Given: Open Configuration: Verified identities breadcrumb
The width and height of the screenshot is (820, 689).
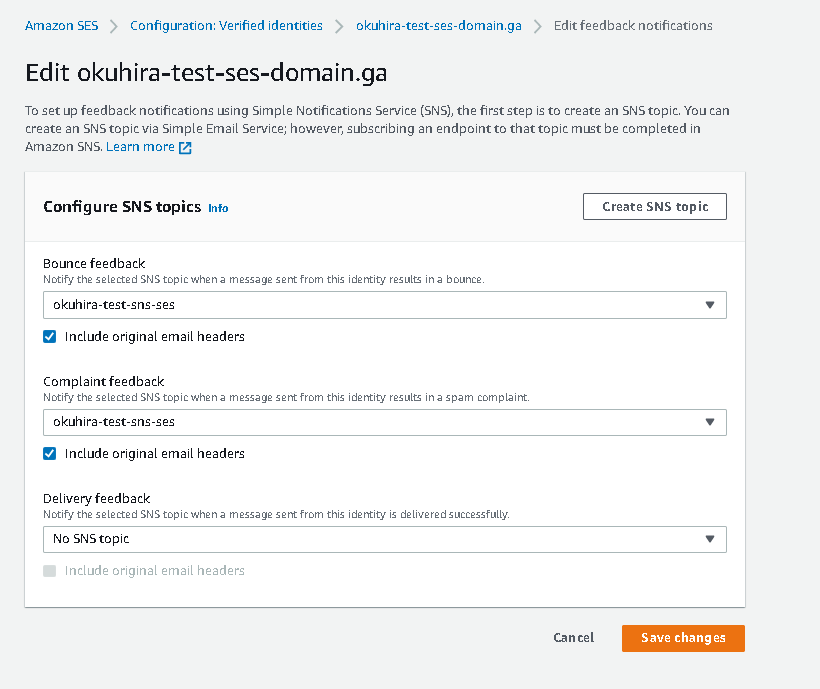Looking at the screenshot, I should pyautogui.click(x=226, y=26).
